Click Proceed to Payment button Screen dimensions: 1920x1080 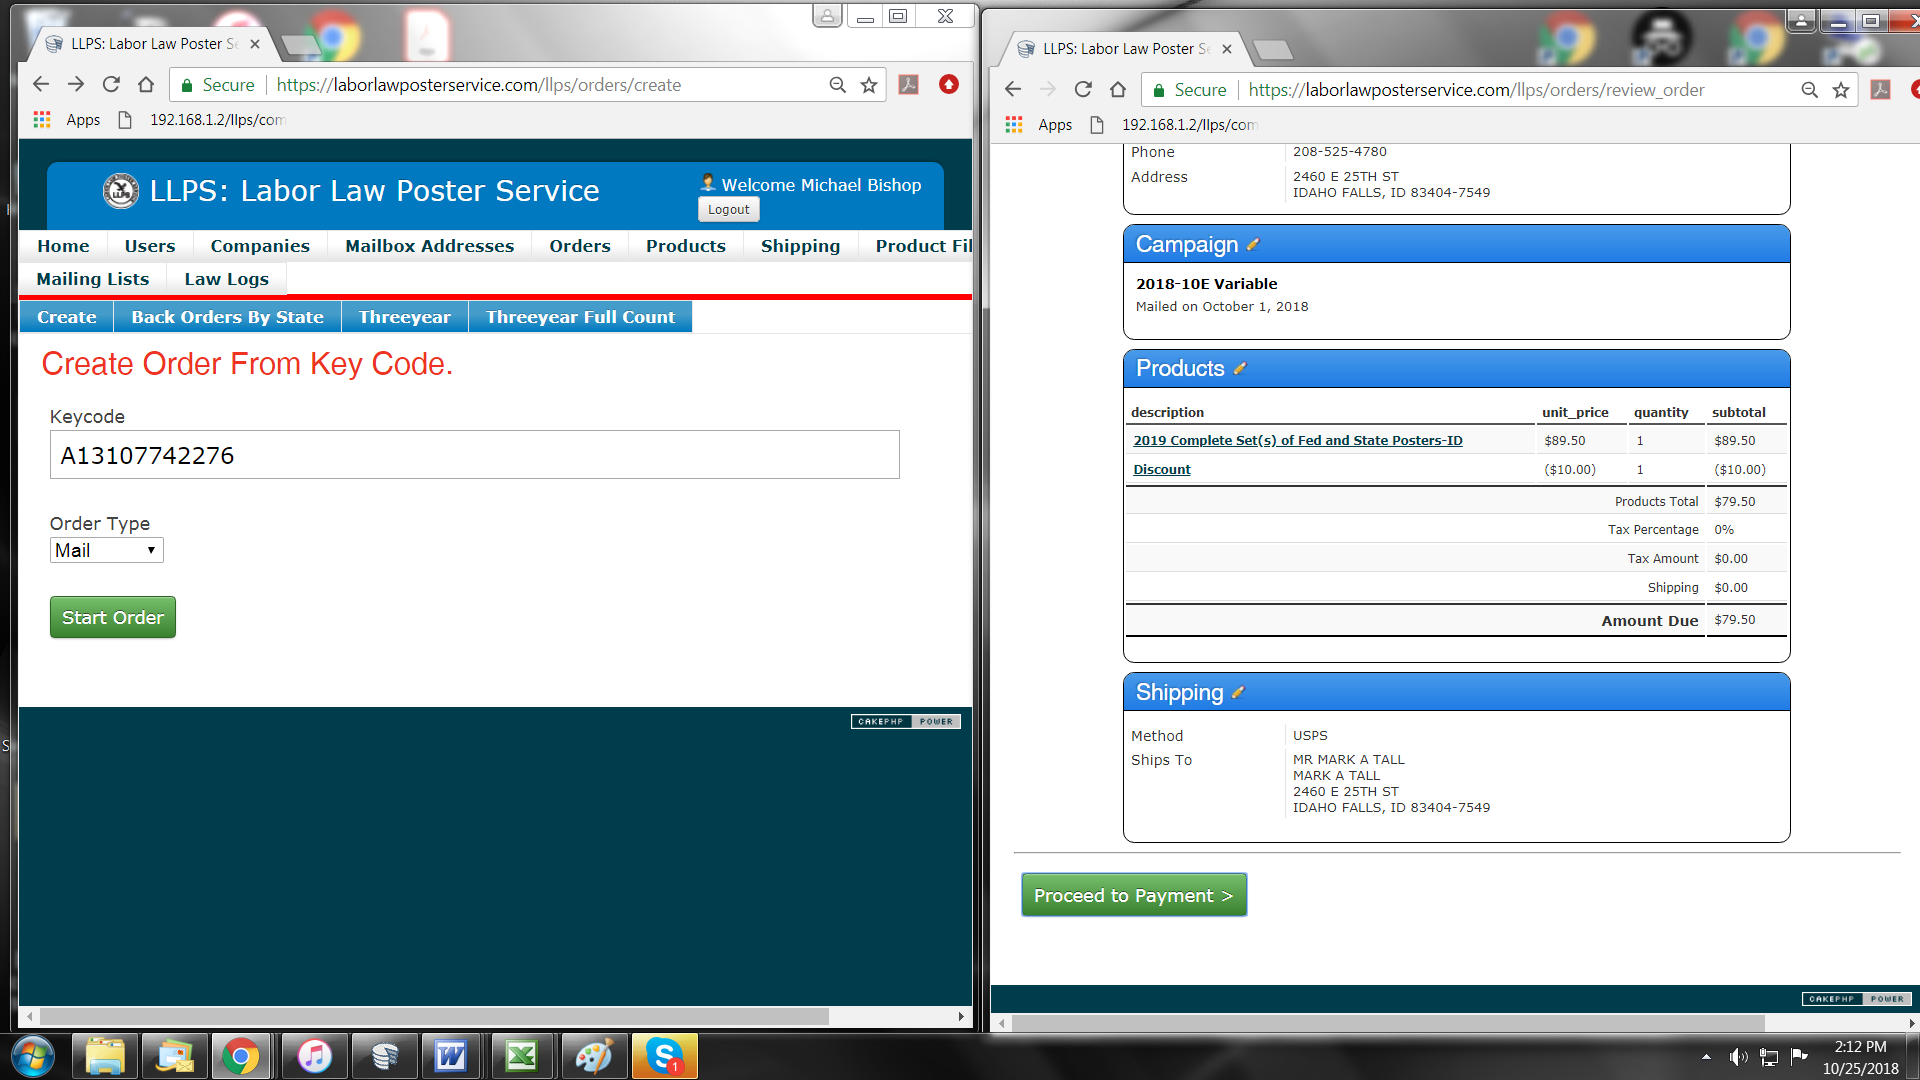(x=1133, y=895)
